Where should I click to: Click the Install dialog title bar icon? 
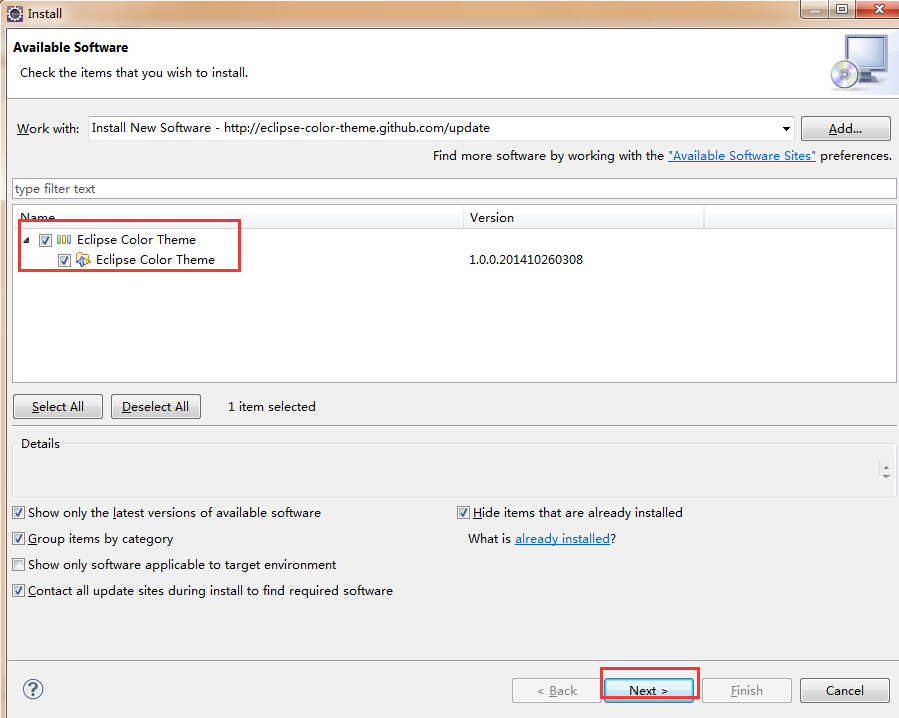point(15,14)
